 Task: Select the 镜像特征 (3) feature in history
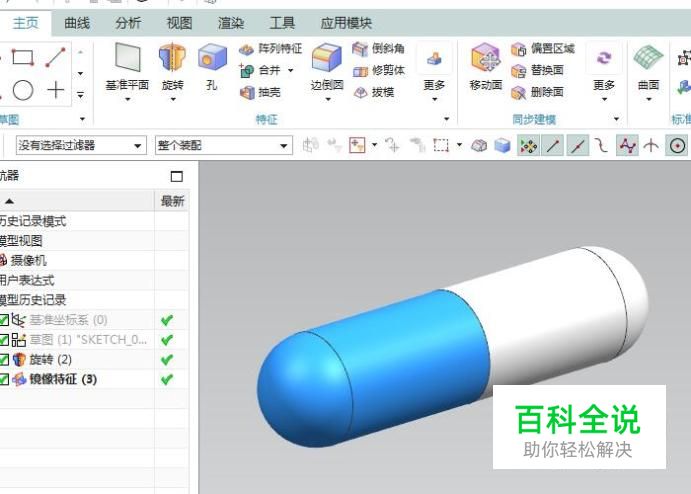tap(63, 379)
